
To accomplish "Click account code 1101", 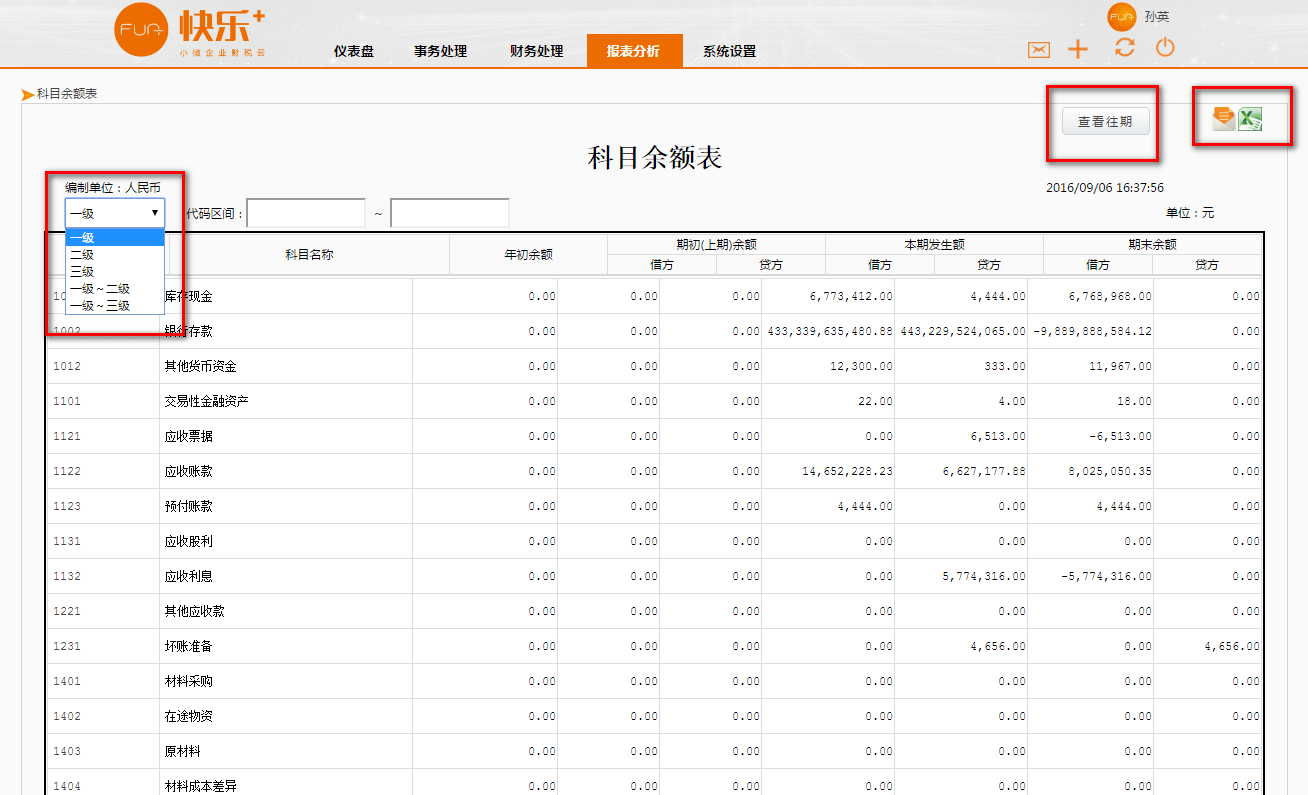I will (x=67, y=401).
